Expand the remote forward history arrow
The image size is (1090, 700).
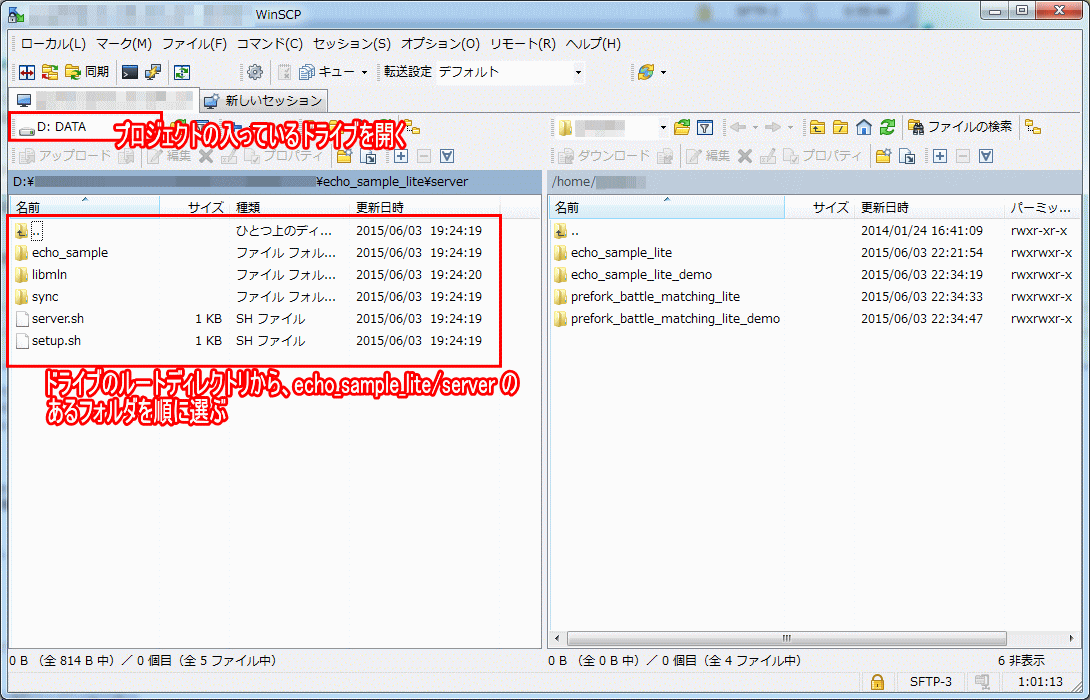tap(790, 127)
